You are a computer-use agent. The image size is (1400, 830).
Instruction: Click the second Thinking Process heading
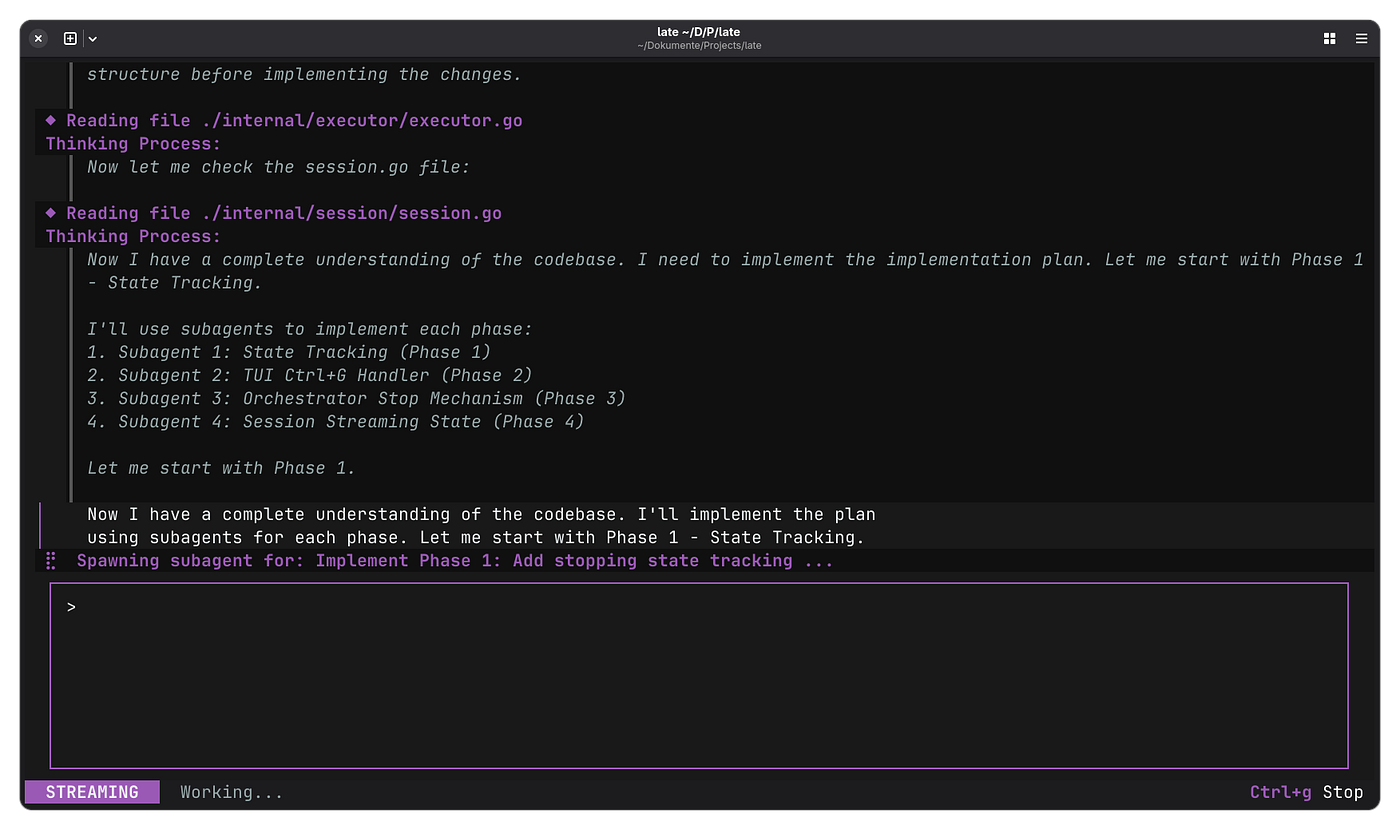(133, 236)
